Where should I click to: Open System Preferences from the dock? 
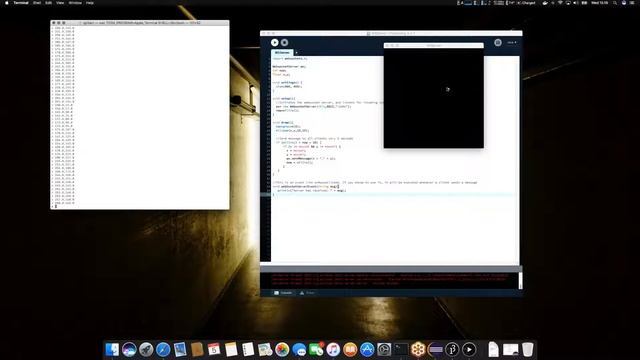pos(384,349)
